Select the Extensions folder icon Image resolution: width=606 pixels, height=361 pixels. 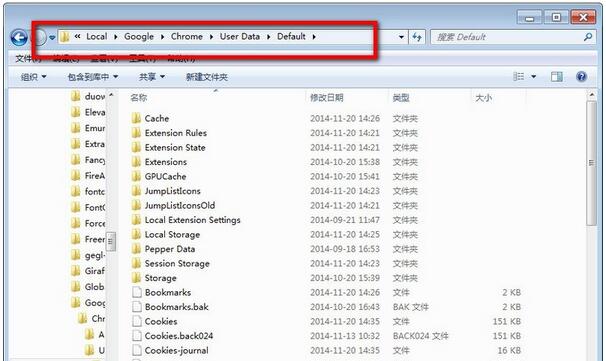pyautogui.click(x=136, y=162)
